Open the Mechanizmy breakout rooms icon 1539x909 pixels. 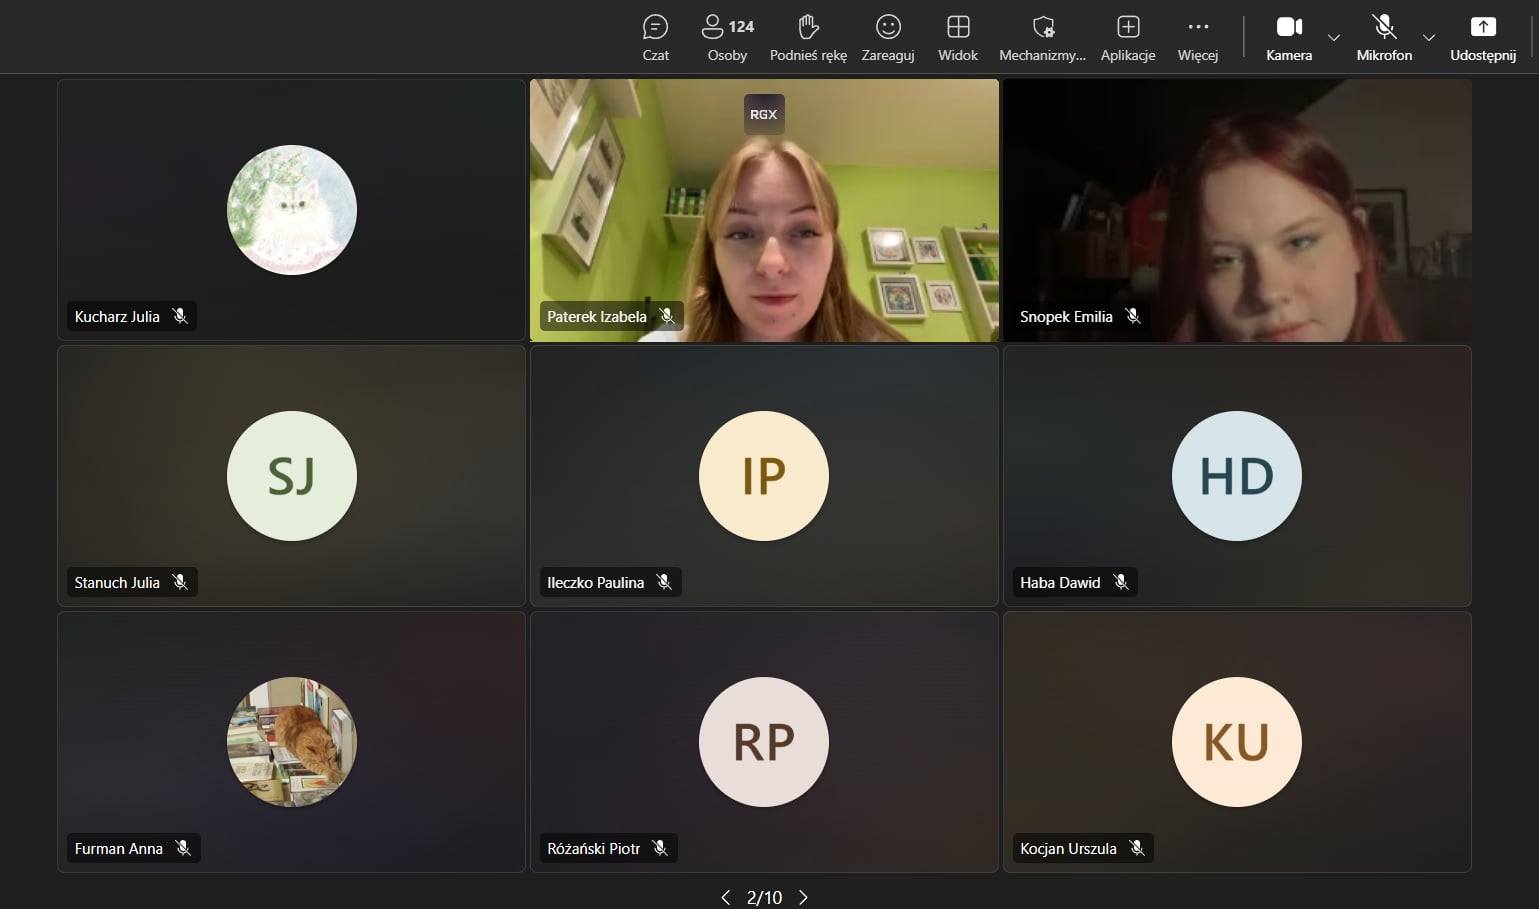point(1042,38)
